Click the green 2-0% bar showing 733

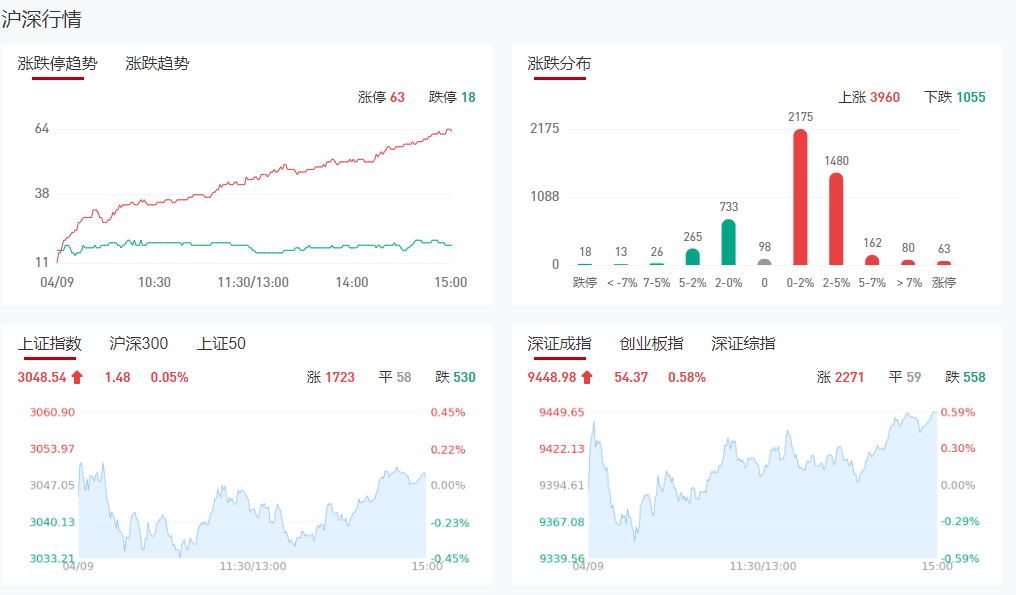coord(728,242)
